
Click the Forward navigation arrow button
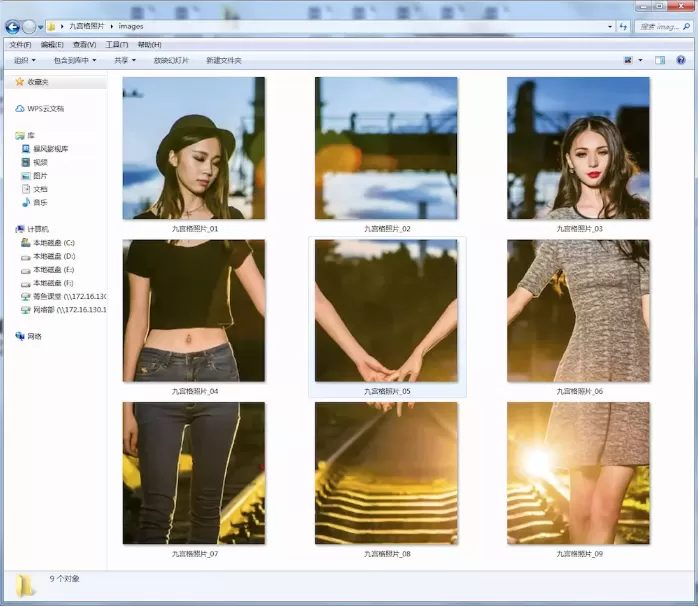click(28, 27)
